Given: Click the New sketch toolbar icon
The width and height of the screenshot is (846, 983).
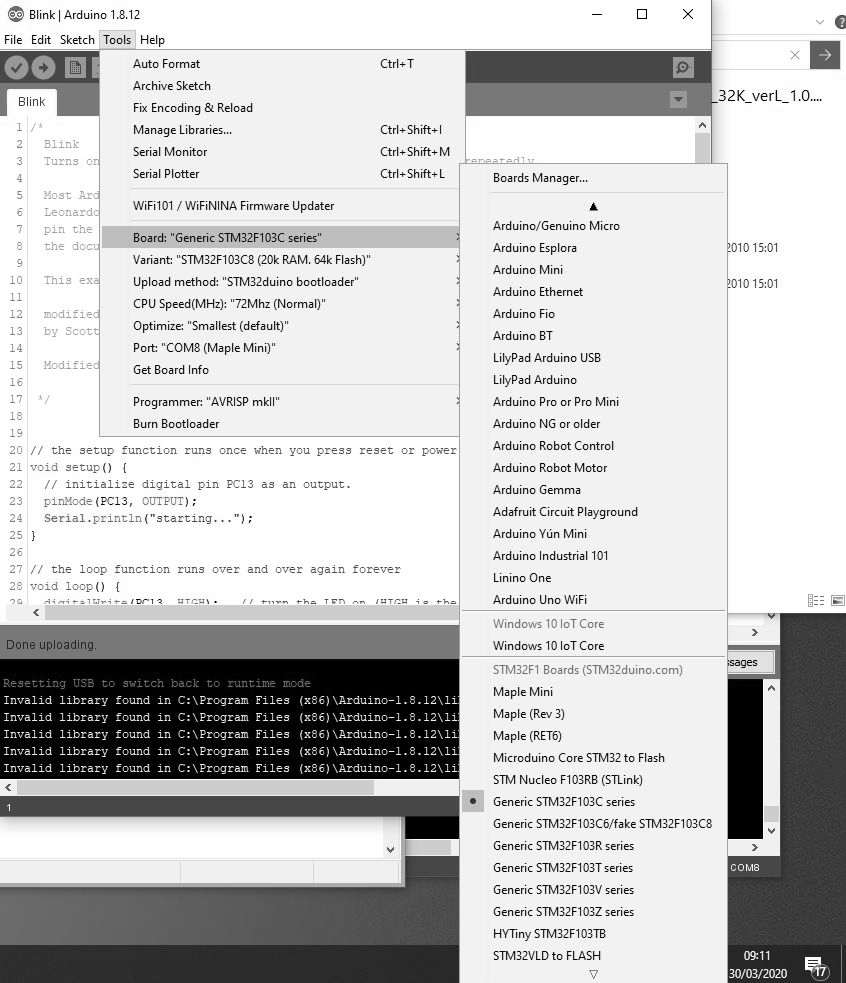Looking at the screenshot, I should (75, 67).
